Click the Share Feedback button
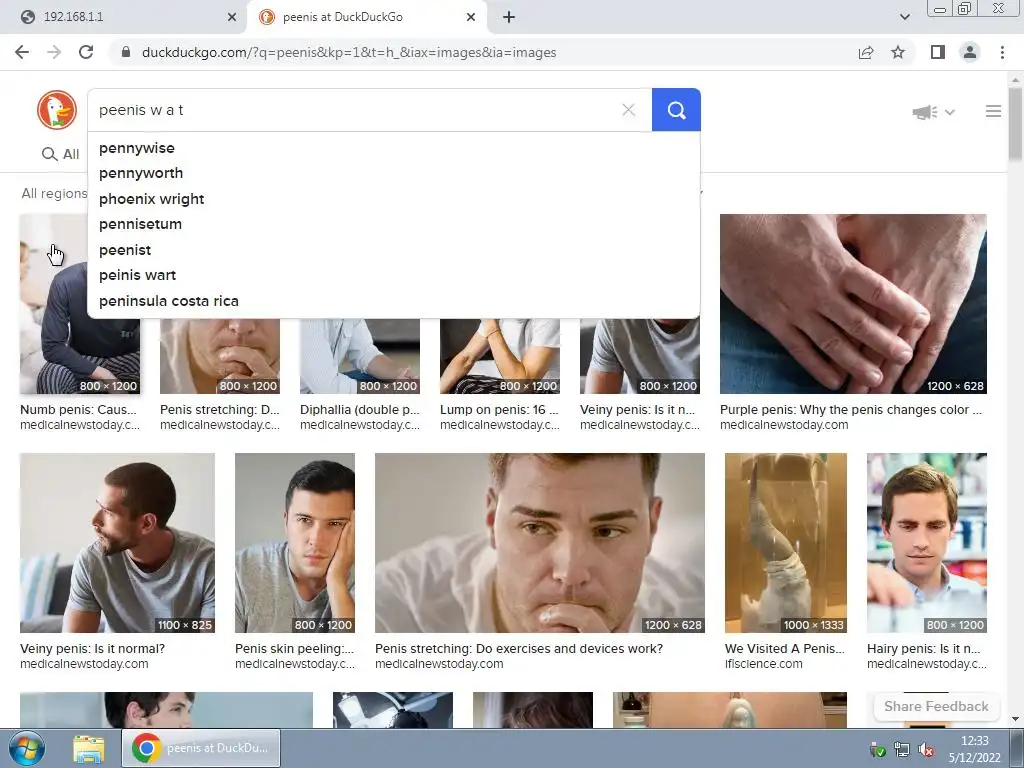 coord(936,706)
